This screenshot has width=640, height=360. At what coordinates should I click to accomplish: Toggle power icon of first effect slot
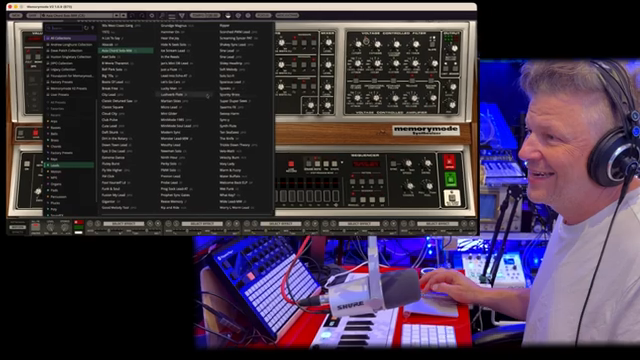(90, 224)
